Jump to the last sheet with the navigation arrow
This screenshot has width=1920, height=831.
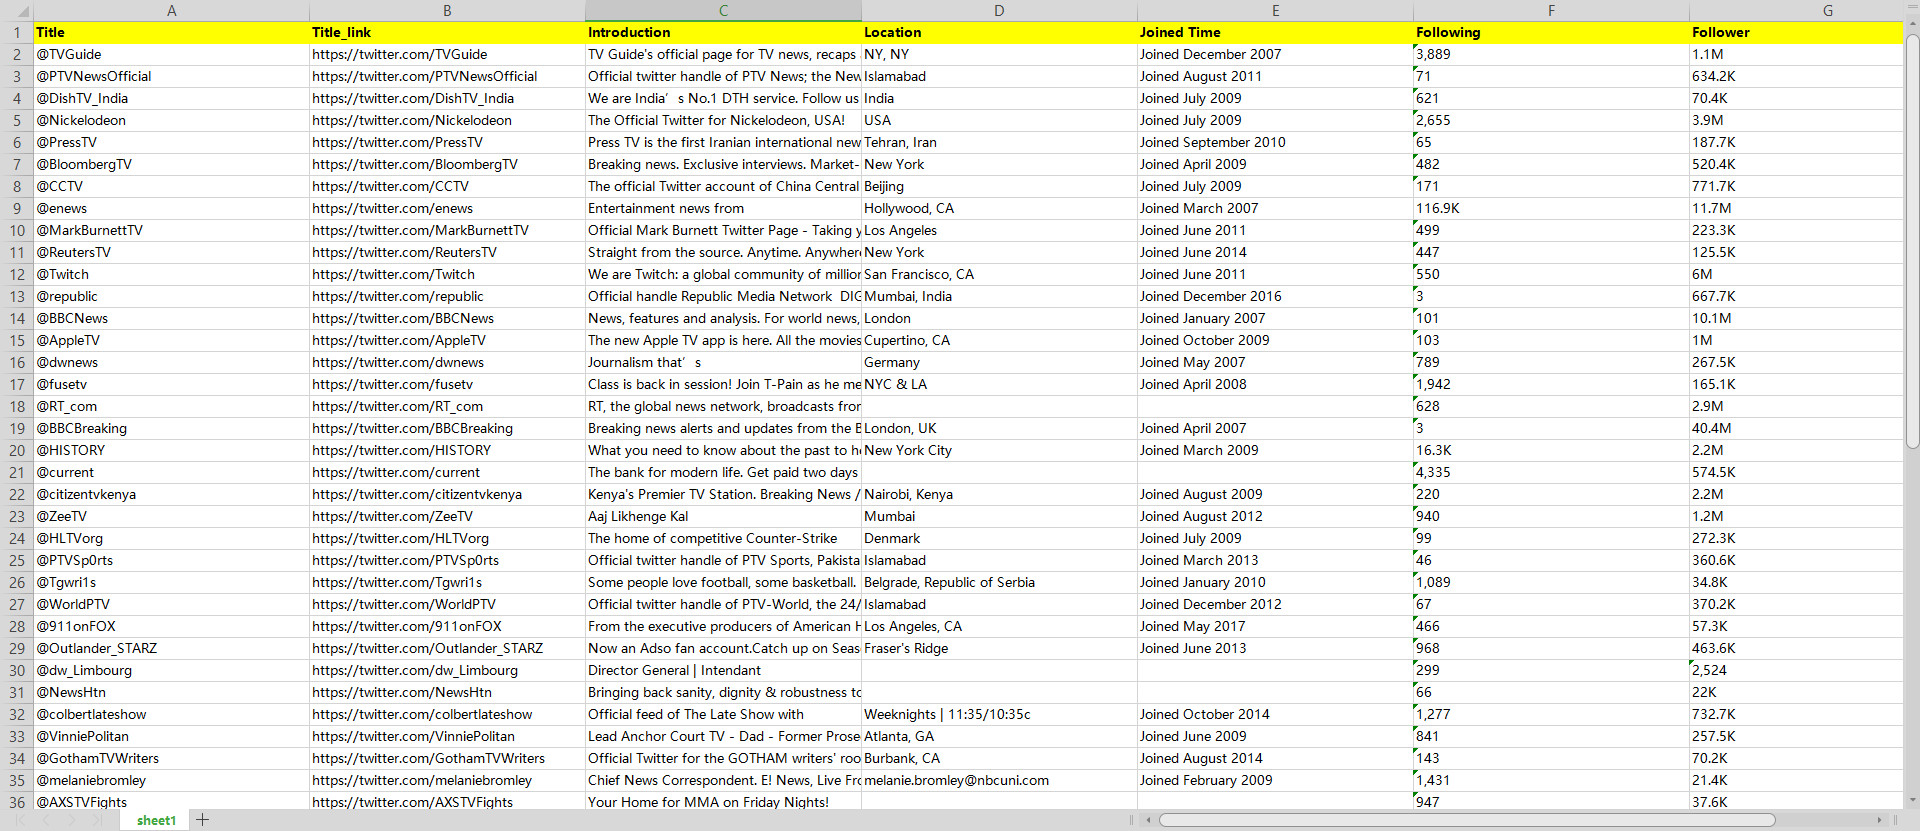97,820
